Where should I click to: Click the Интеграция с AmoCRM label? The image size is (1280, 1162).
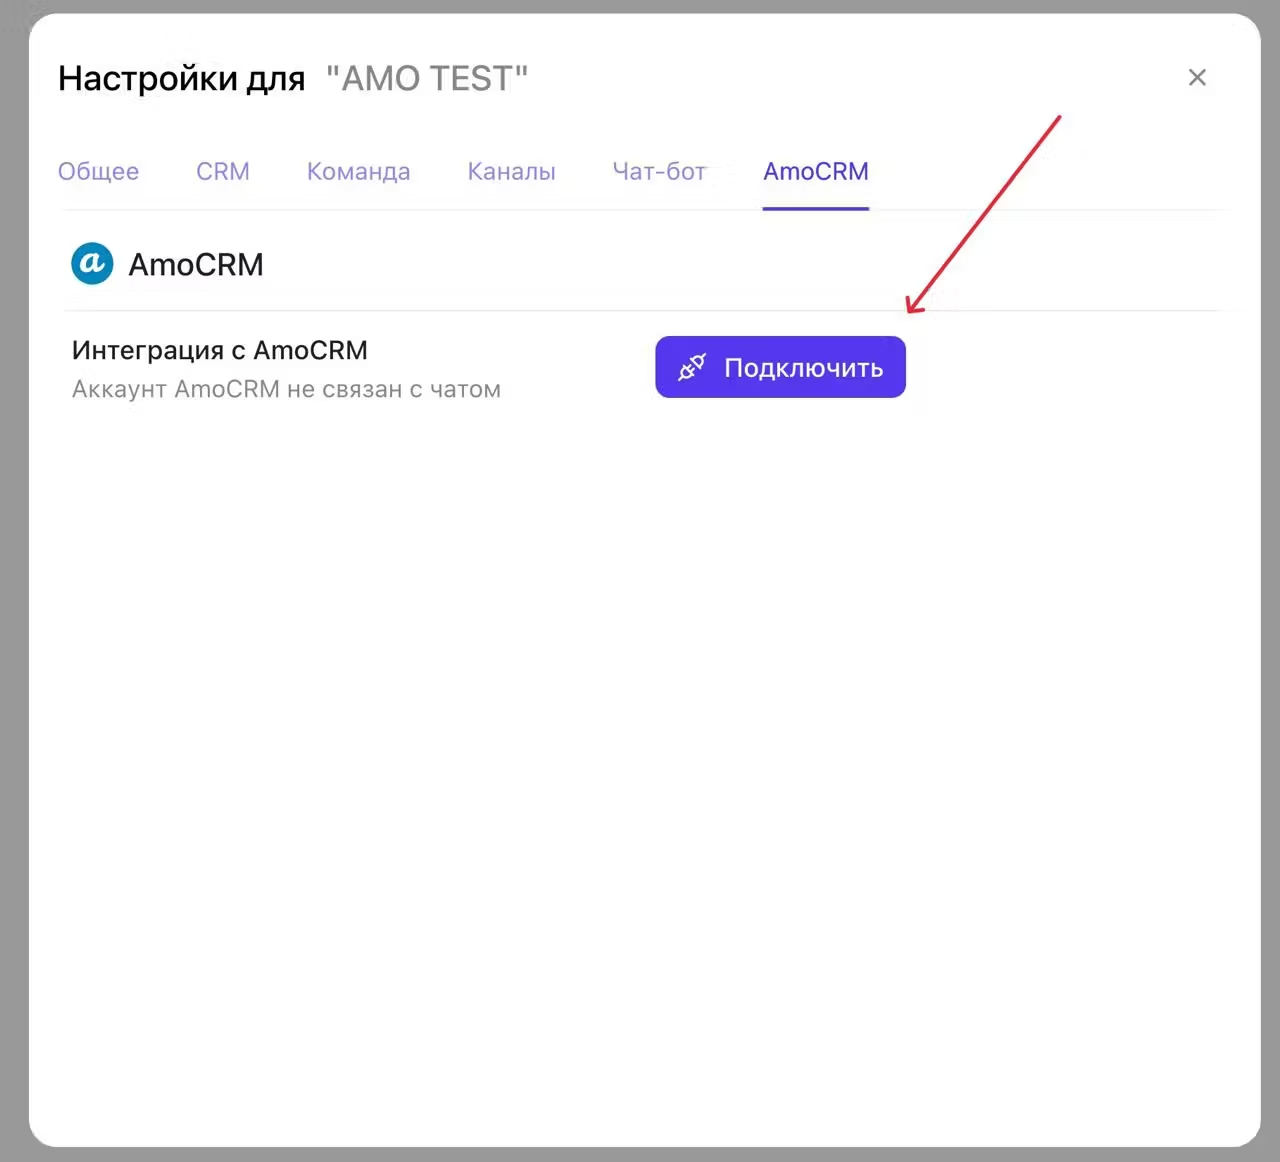coord(220,350)
